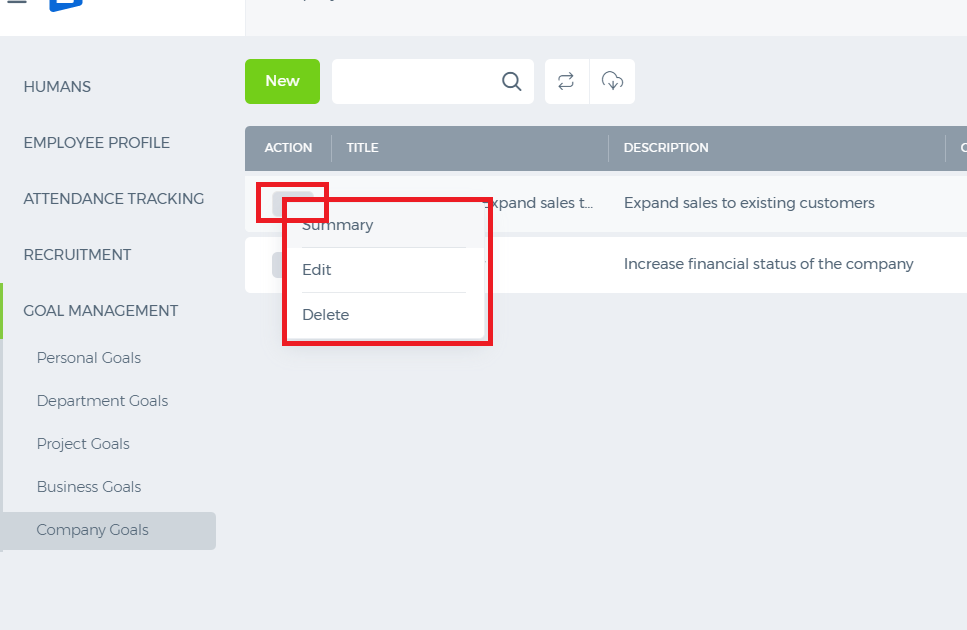The image size is (967, 630).
Task: Click the refresh arrows icon
Action: pyautogui.click(x=566, y=81)
